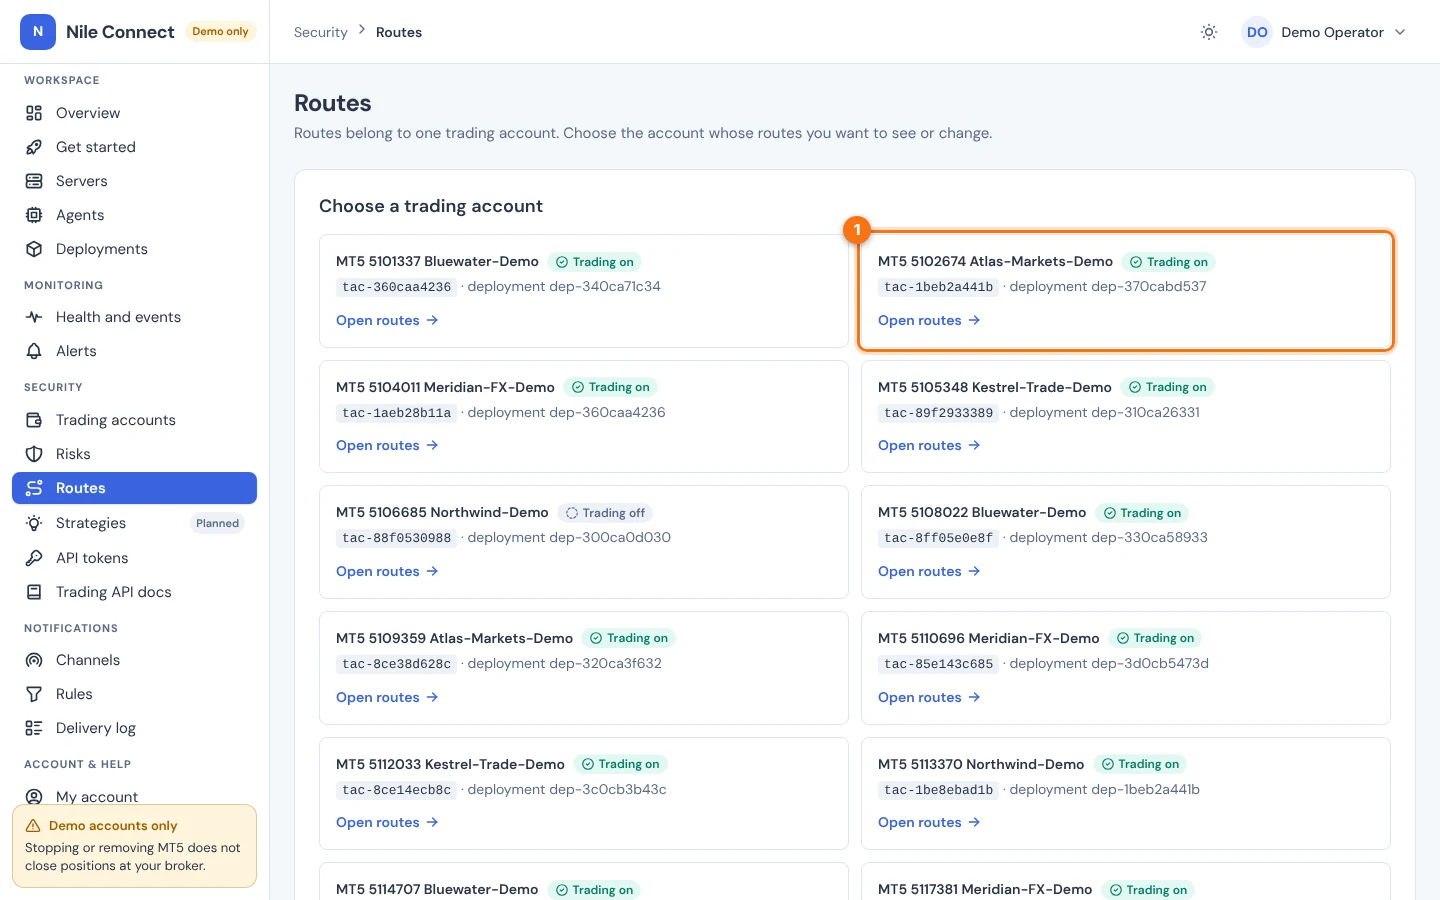Click the Delivery log list icon
Viewport: 1440px width, 900px height.
pyautogui.click(x=34, y=728)
